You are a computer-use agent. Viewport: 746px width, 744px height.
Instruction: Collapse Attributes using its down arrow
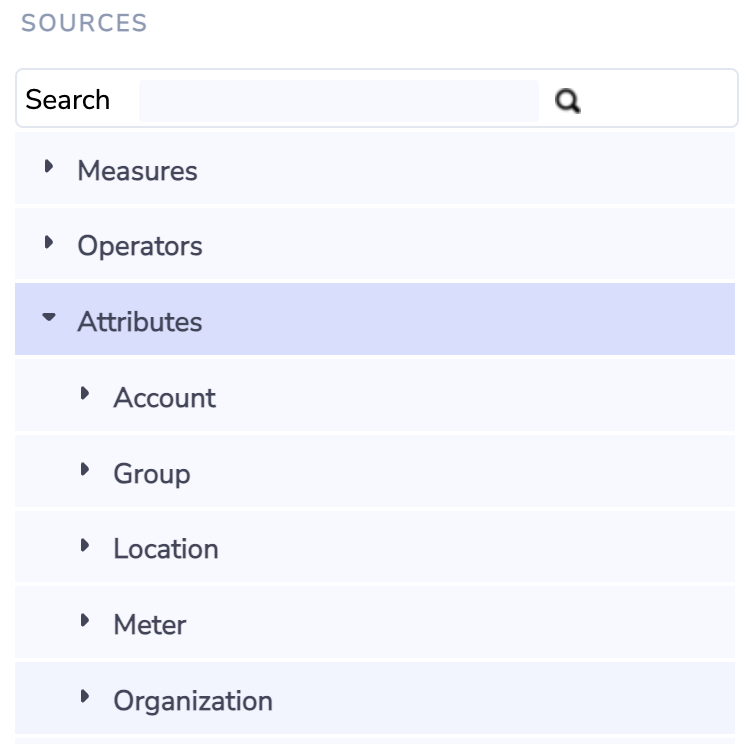click(x=49, y=316)
